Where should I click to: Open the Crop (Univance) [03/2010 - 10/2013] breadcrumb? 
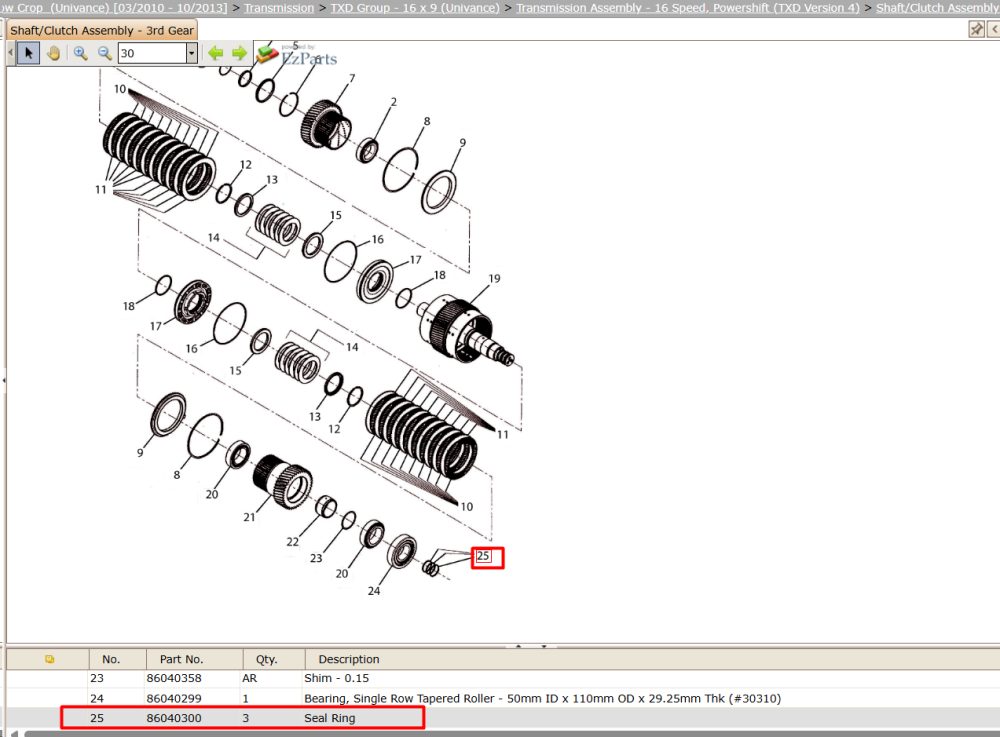[x=114, y=8]
